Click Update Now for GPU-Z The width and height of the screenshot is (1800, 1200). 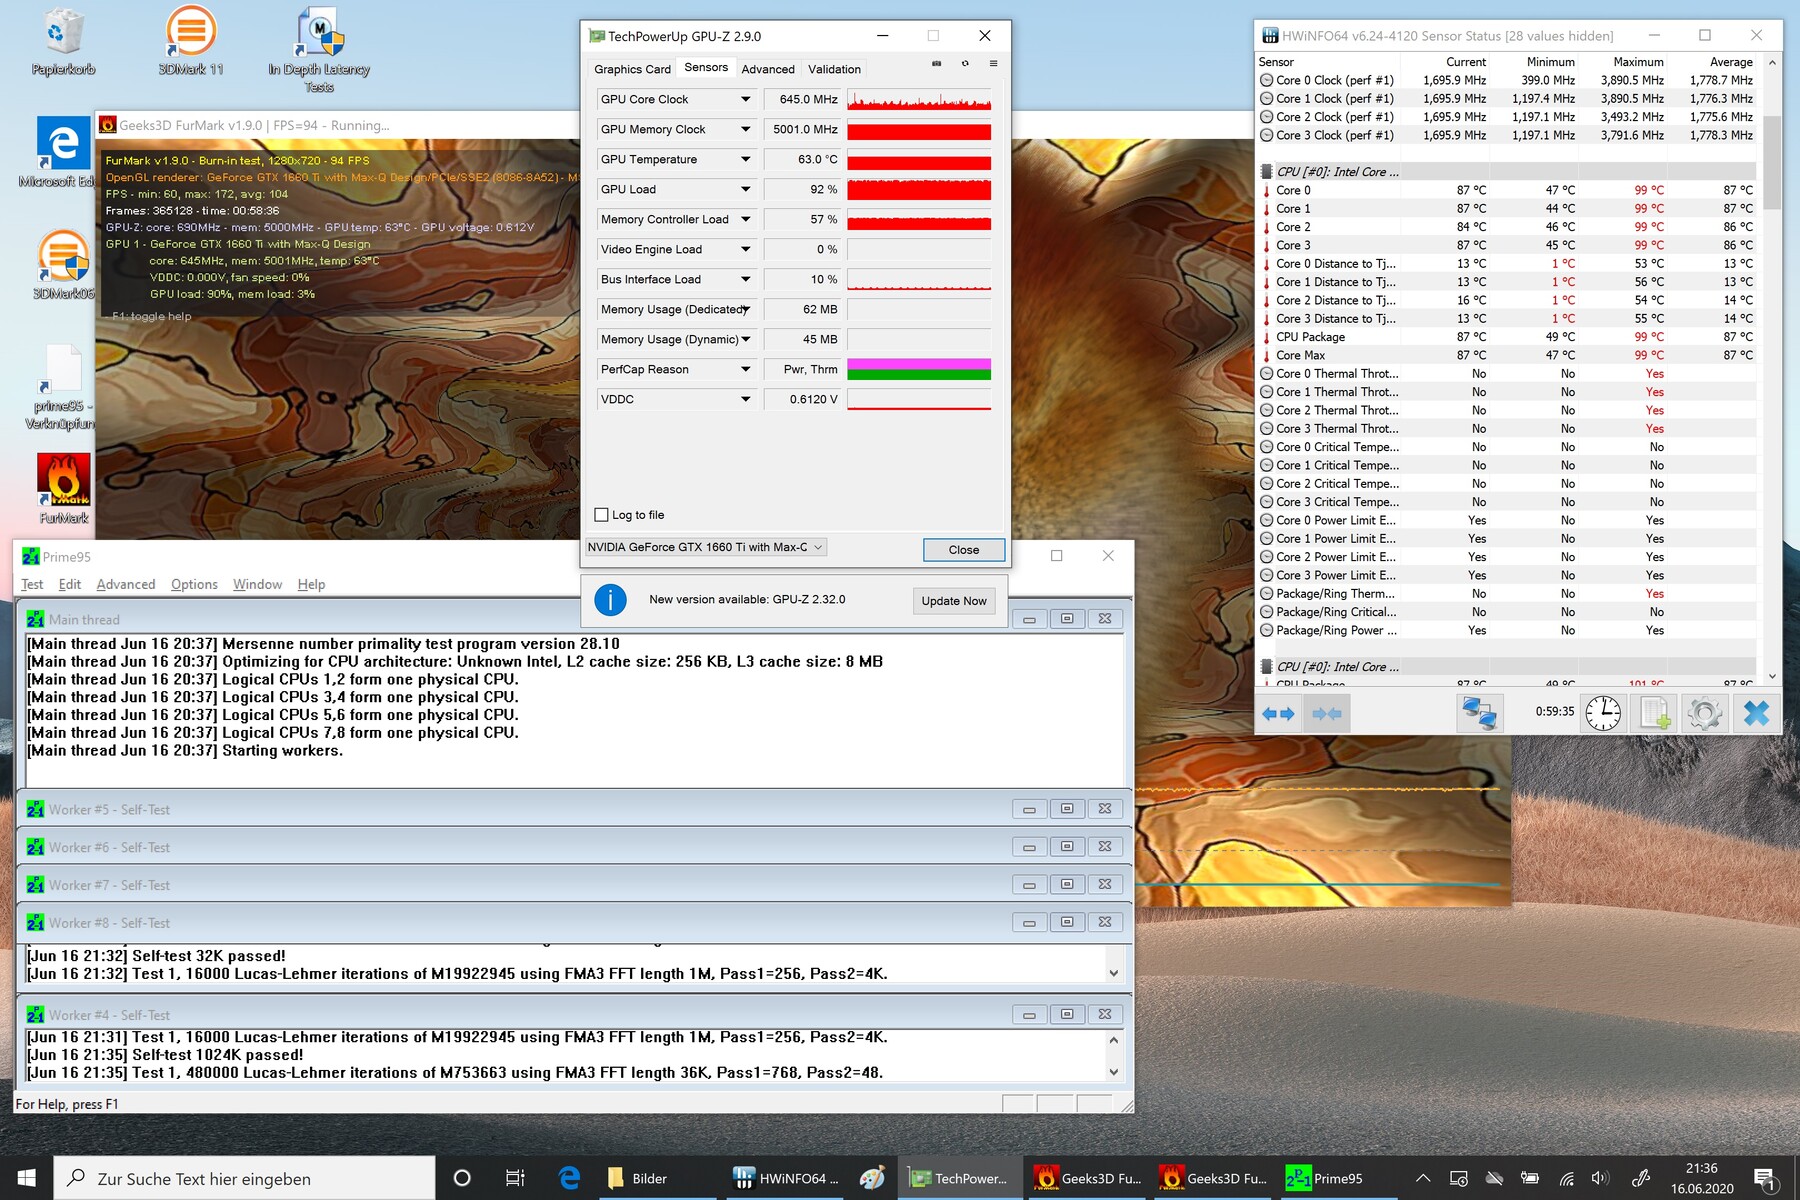point(954,600)
